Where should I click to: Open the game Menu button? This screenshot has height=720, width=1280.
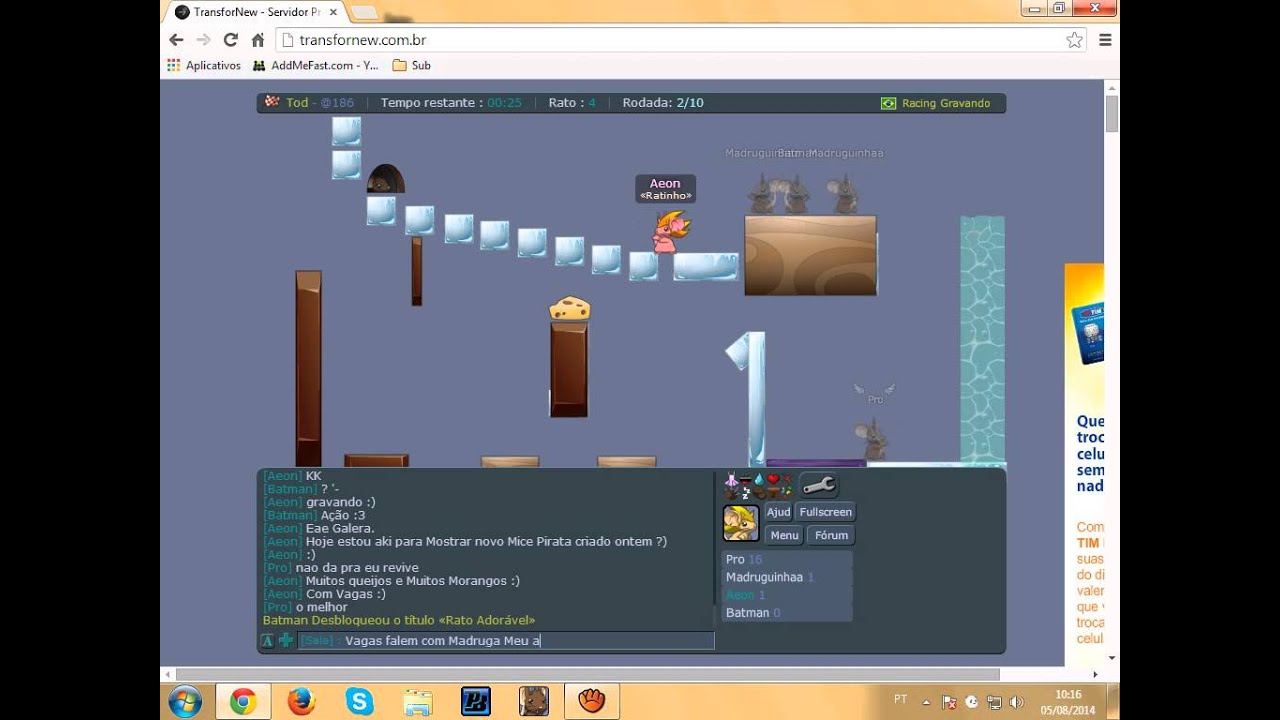(x=784, y=535)
